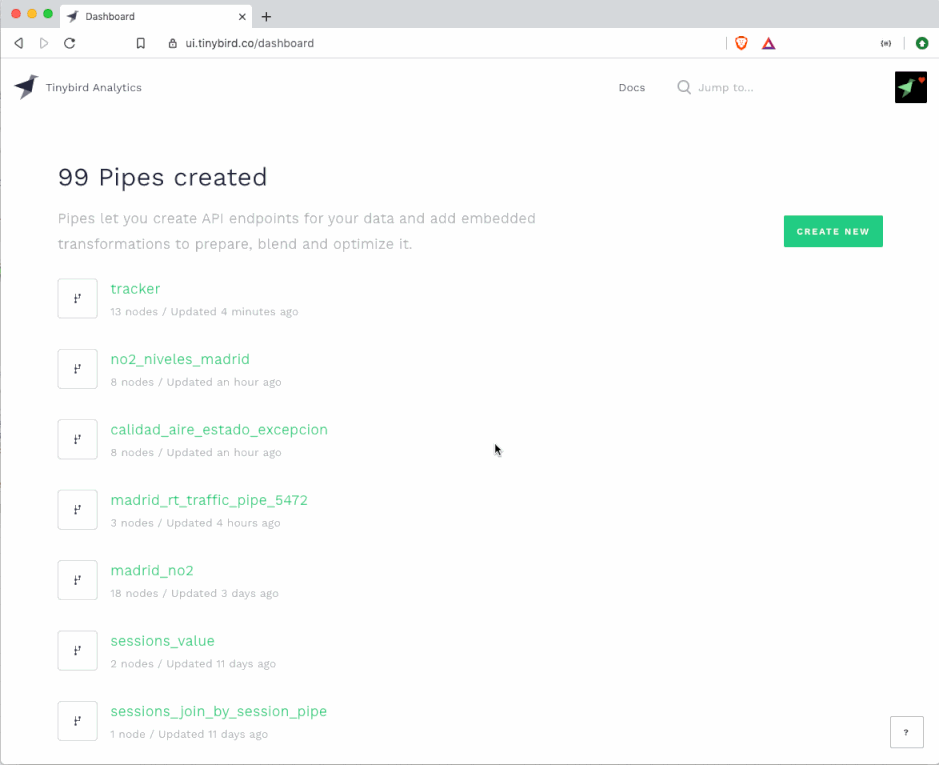Image resolution: width=939 pixels, height=765 pixels.
Task: Click the pipe icon beside tracker
Action: pos(77,298)
